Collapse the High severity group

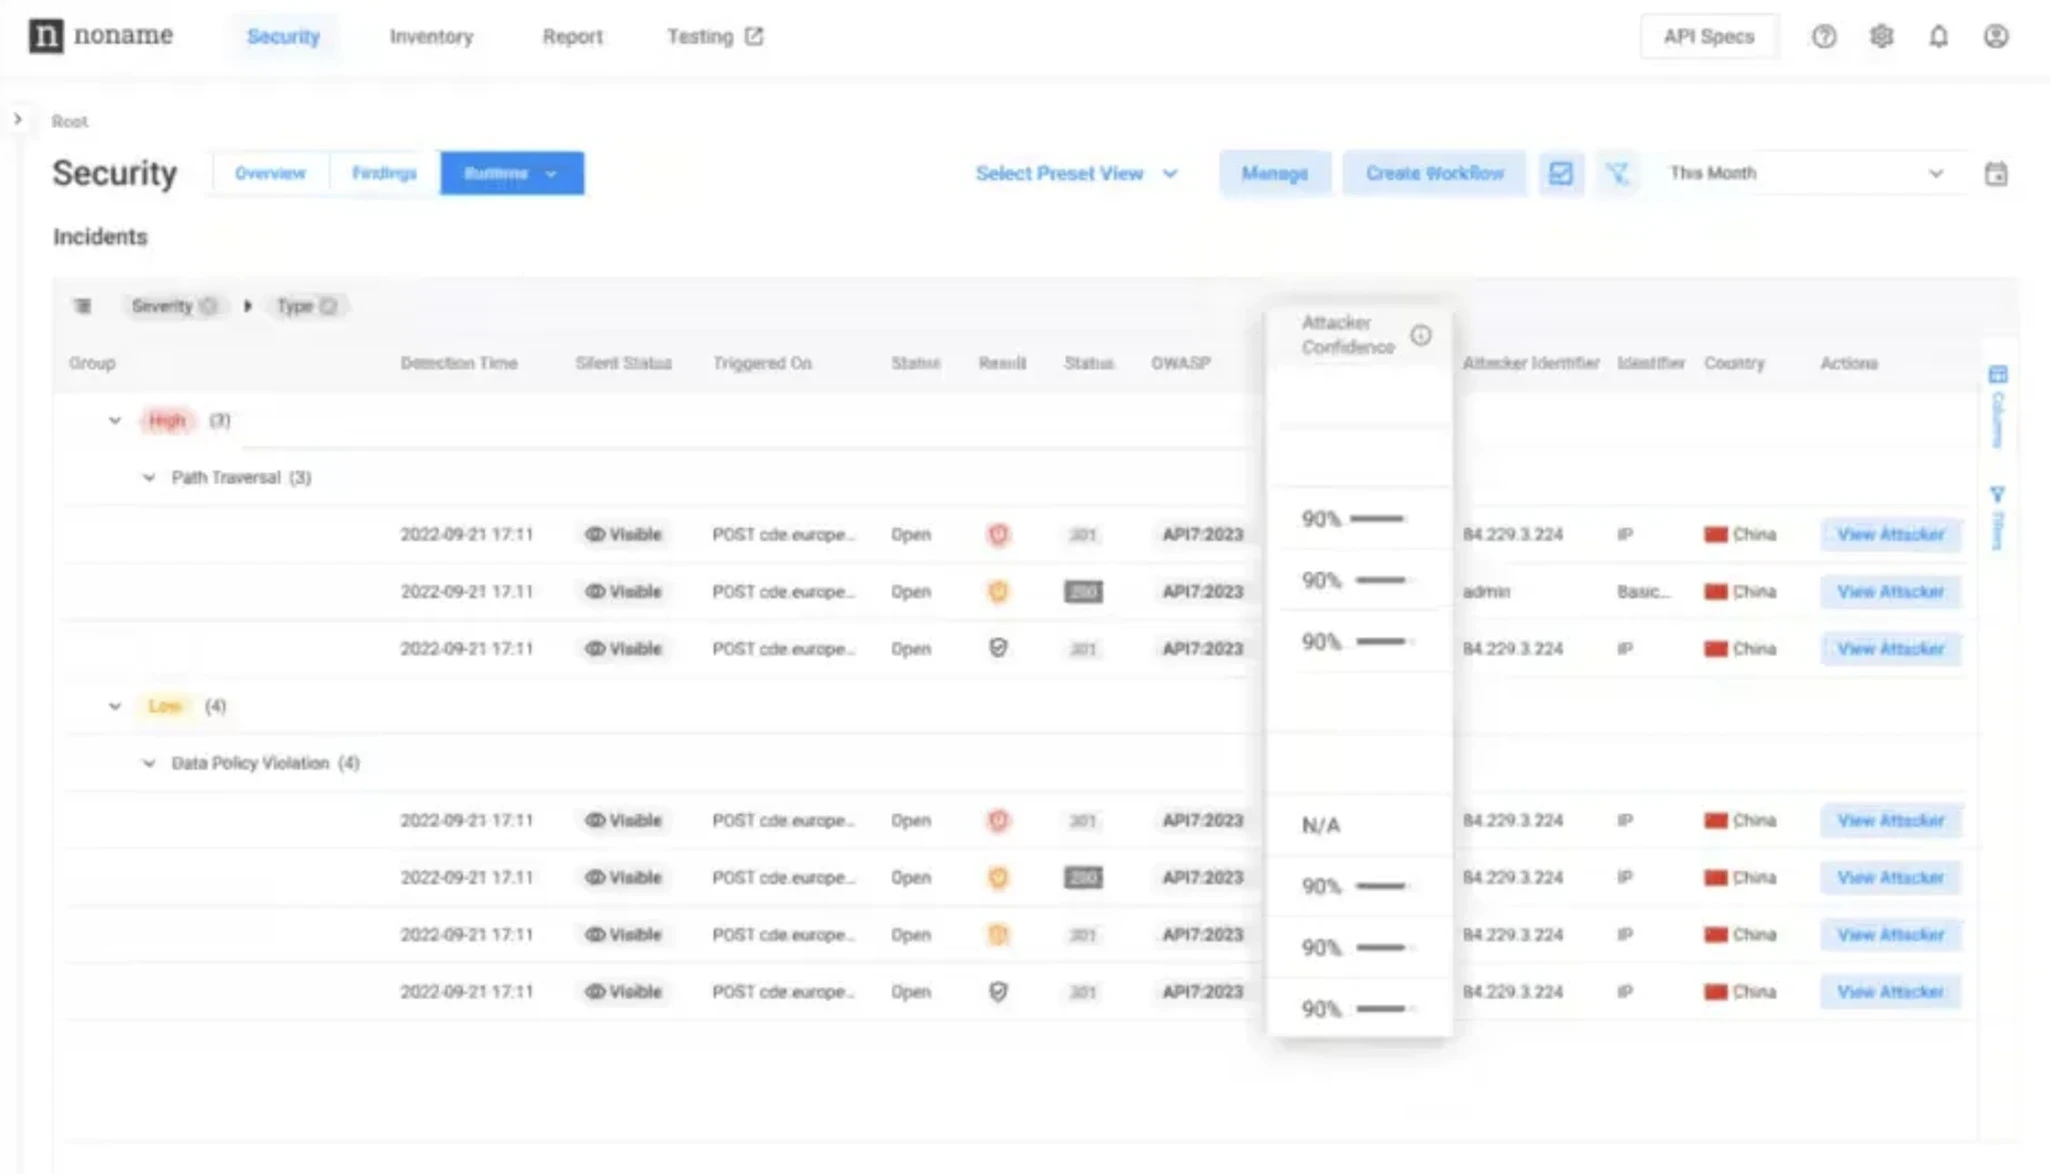point(113,420)
